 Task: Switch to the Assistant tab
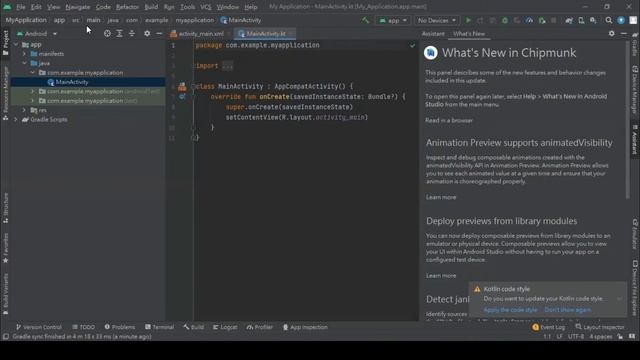click(x=433, y=34)
